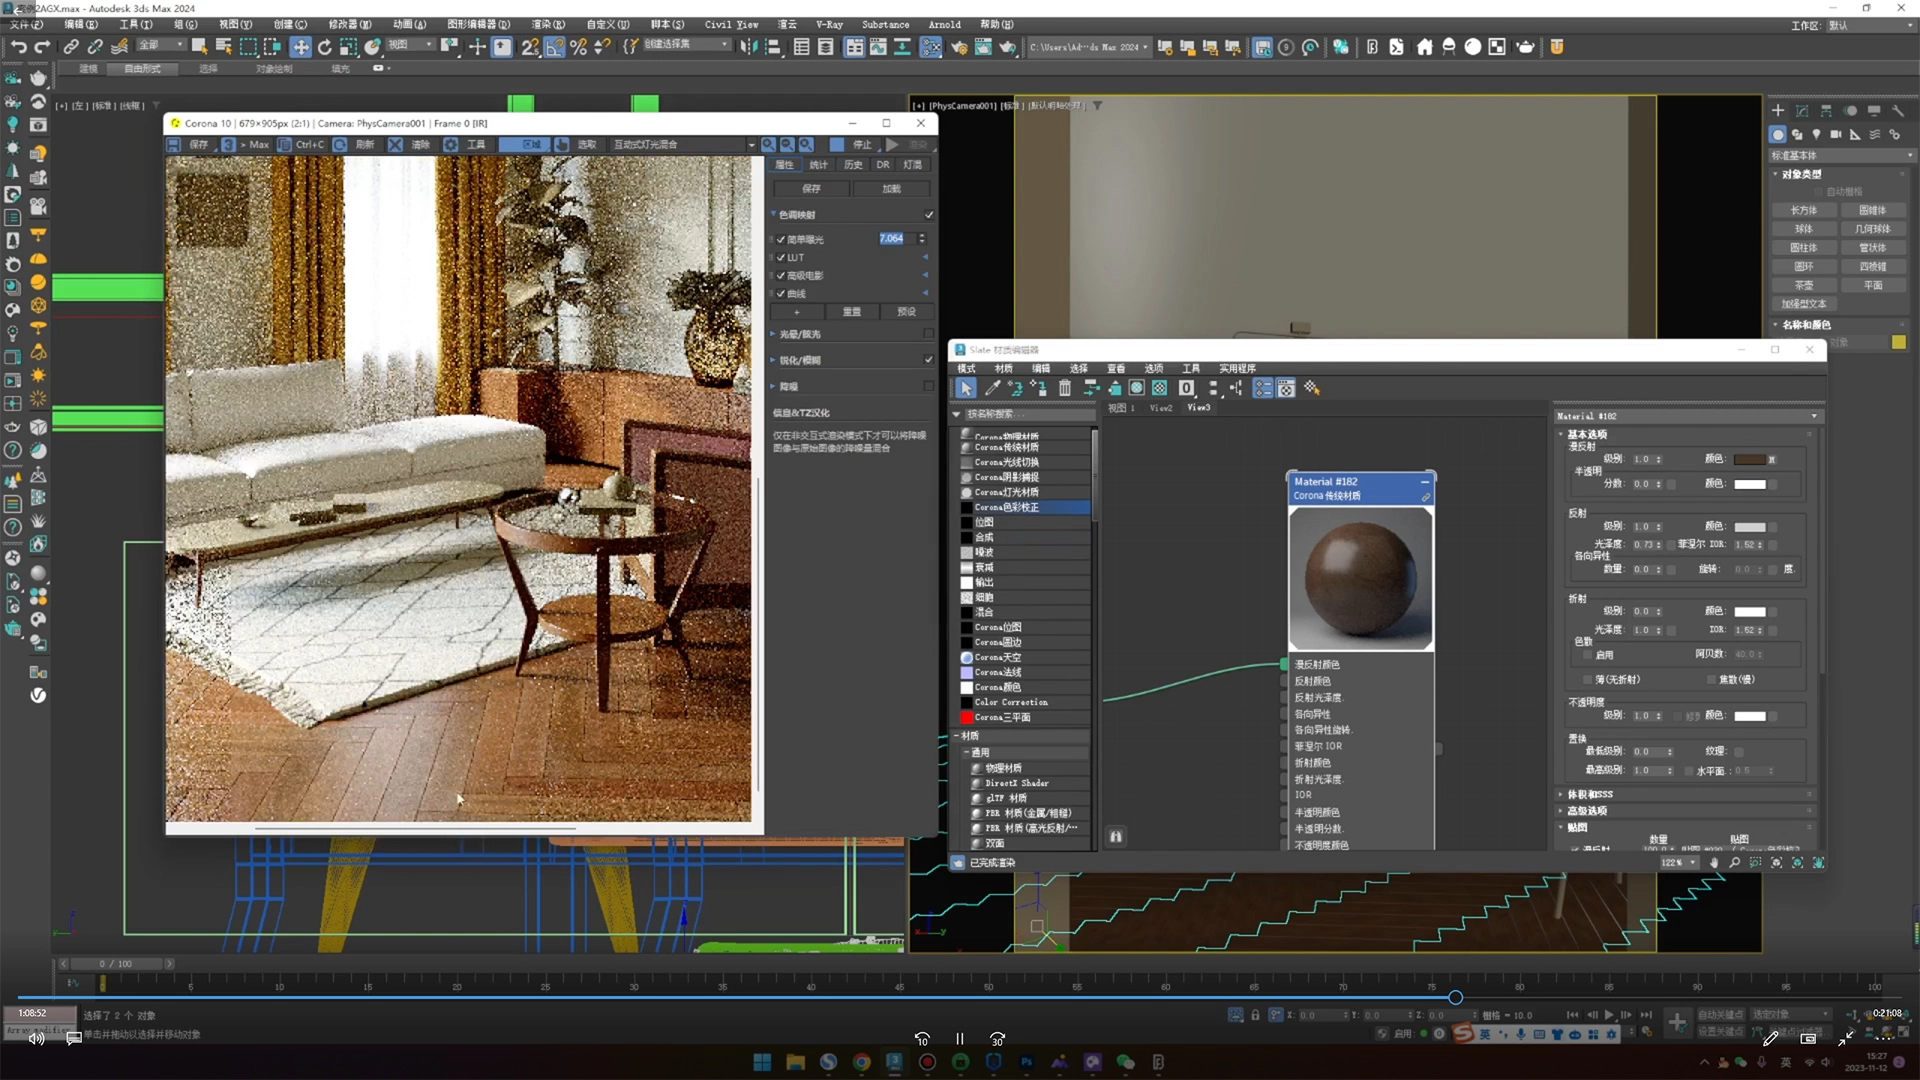Select the Move transform tool

[x=300, y=47]
